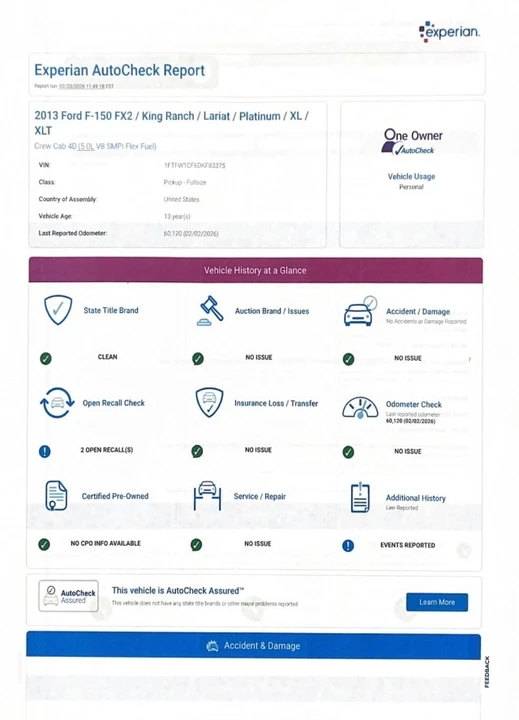This screenshot has width=519, height=720.
Task: Click the Vehicle Usage link
Action: point(411,176)
